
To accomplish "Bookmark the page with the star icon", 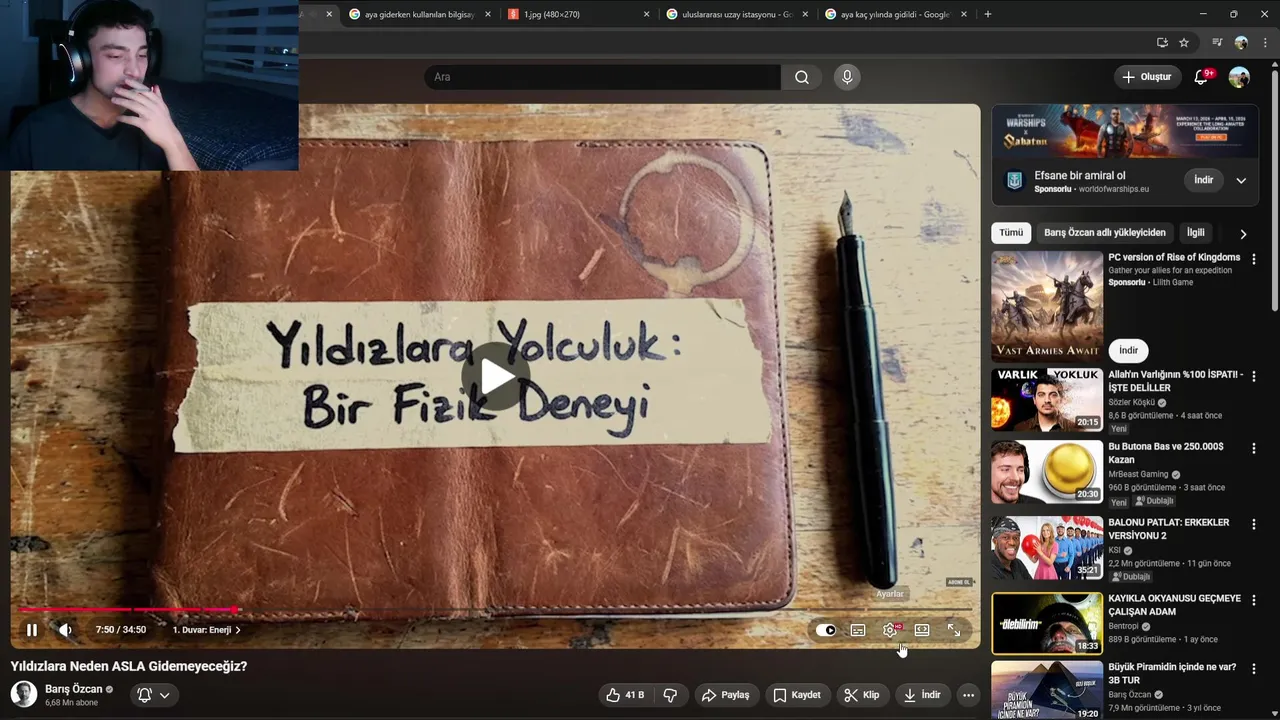I will [x=1184, y=42].
